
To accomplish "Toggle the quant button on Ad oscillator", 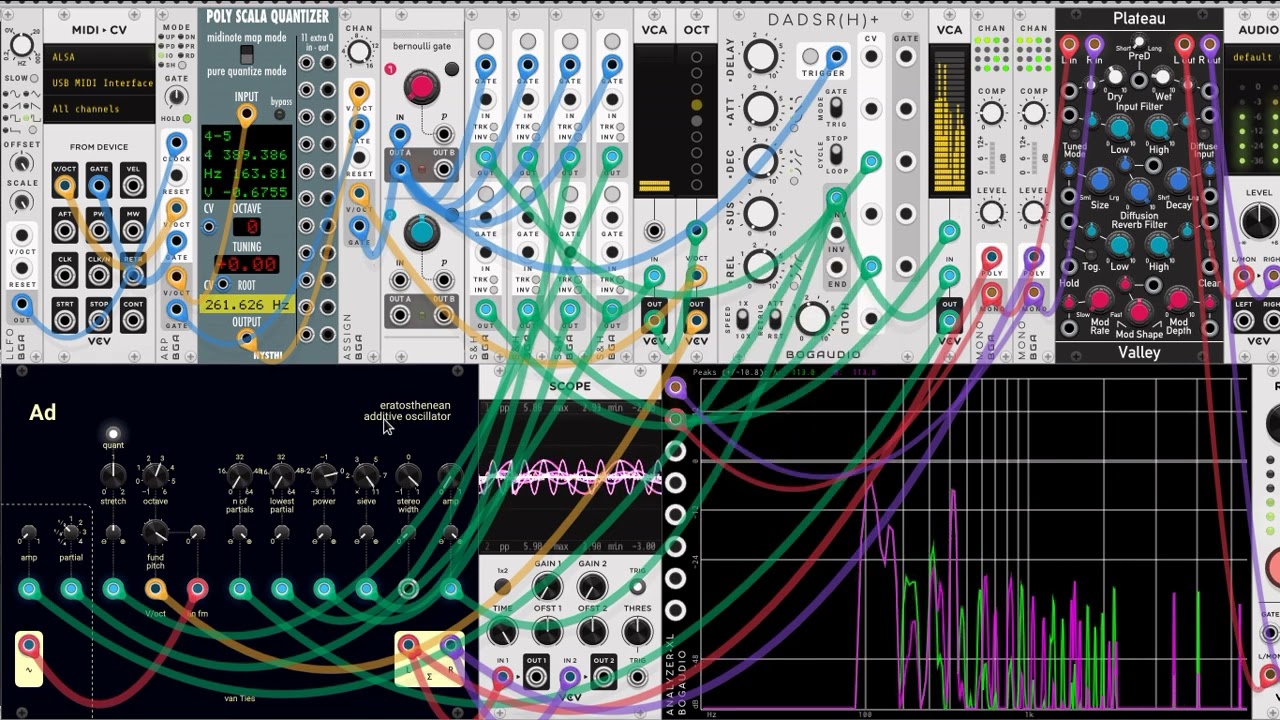I will coord(113,434).
